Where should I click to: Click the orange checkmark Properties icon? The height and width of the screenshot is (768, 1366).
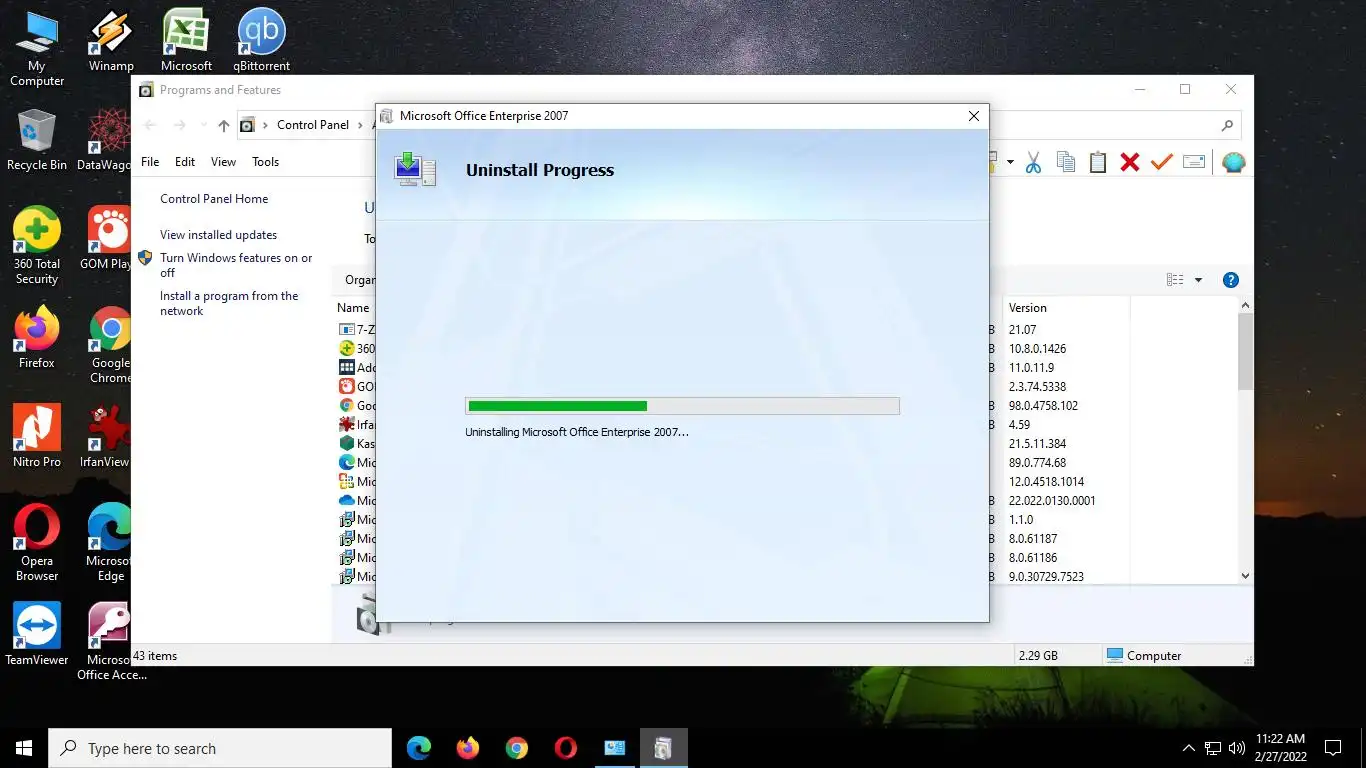tap(1161, 162)
